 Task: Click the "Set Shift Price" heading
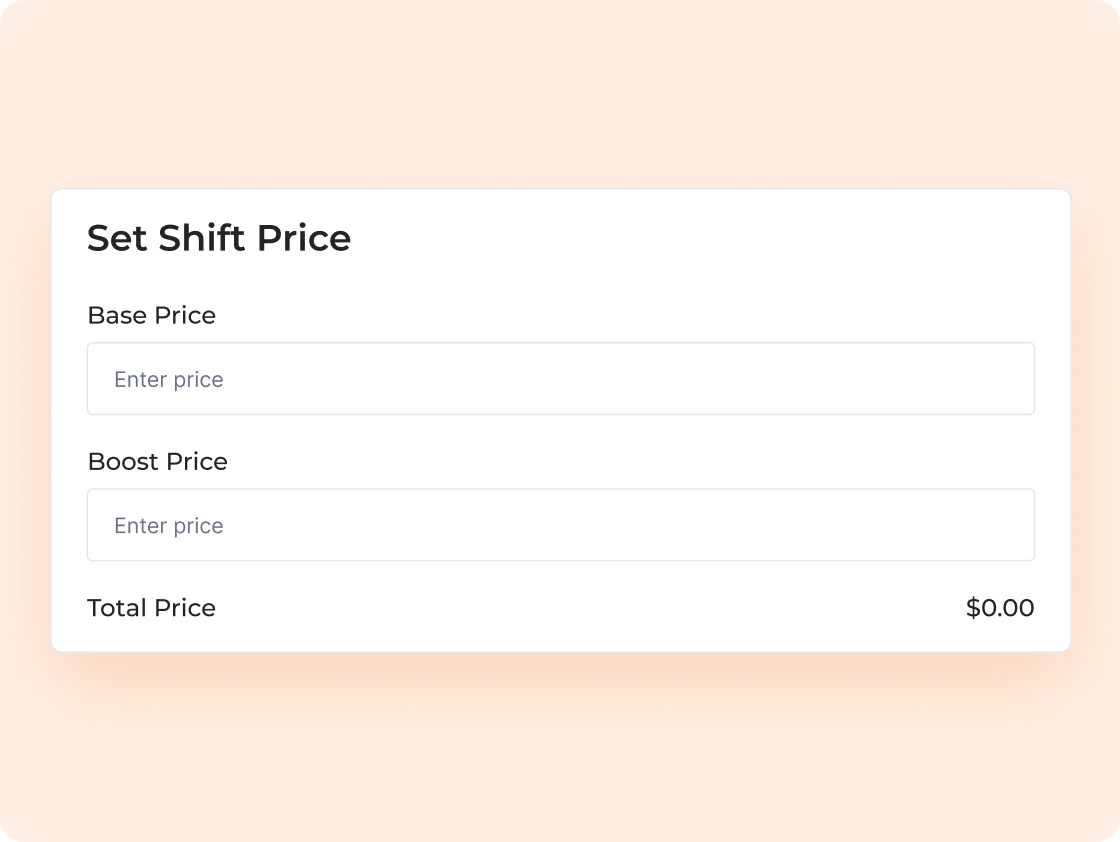[219, 238]
